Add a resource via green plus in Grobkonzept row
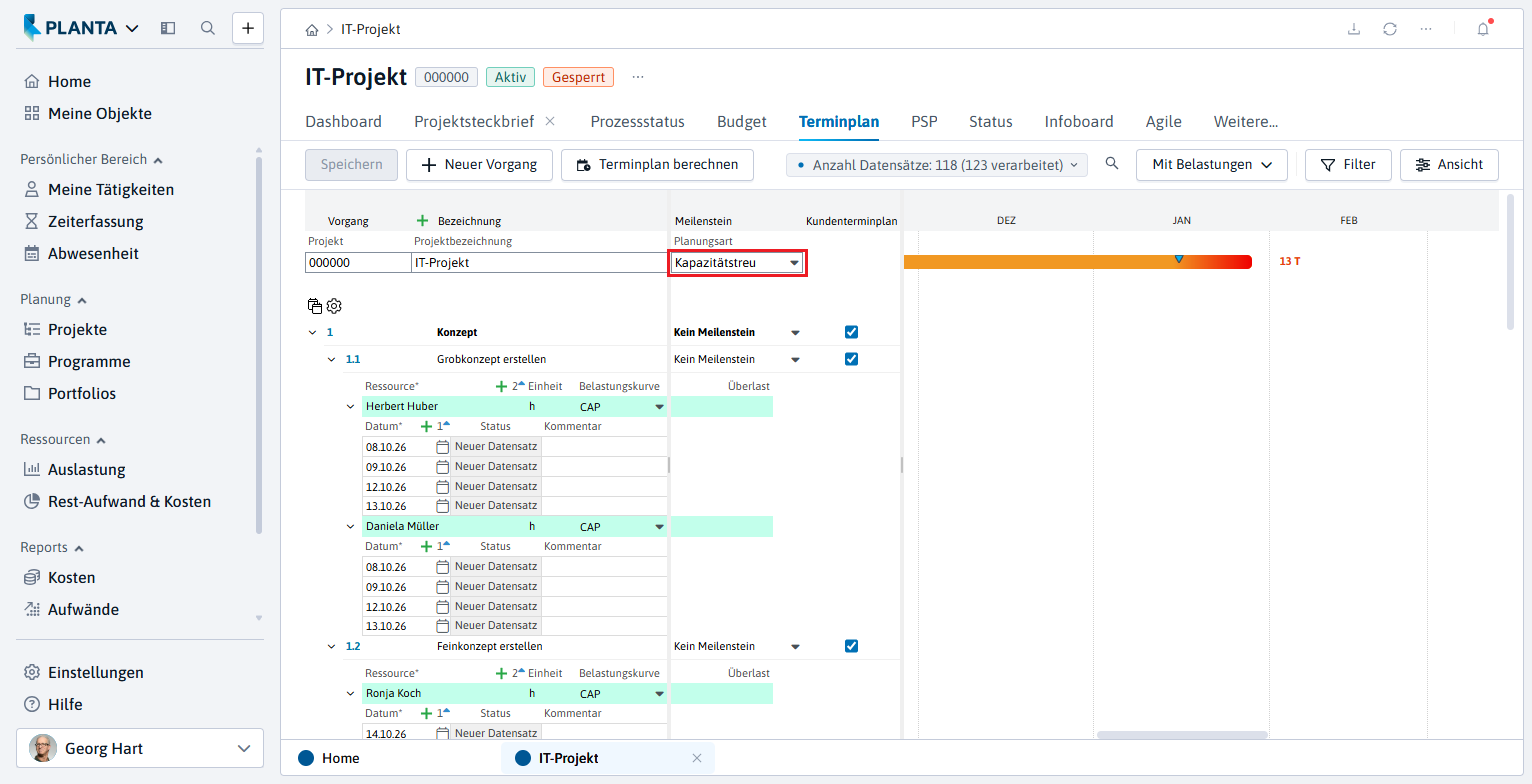The height and width of the screenshot is (784, 1532). click(x=501, y=386)
